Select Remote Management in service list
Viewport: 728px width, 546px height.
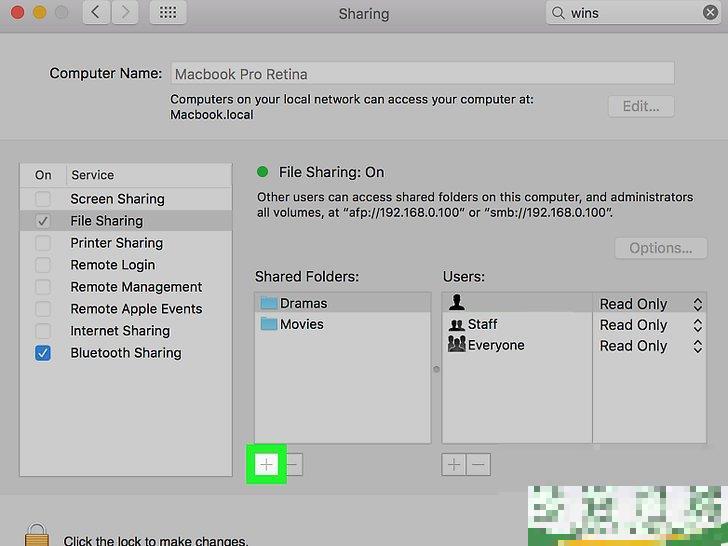(x=136, y=287)
